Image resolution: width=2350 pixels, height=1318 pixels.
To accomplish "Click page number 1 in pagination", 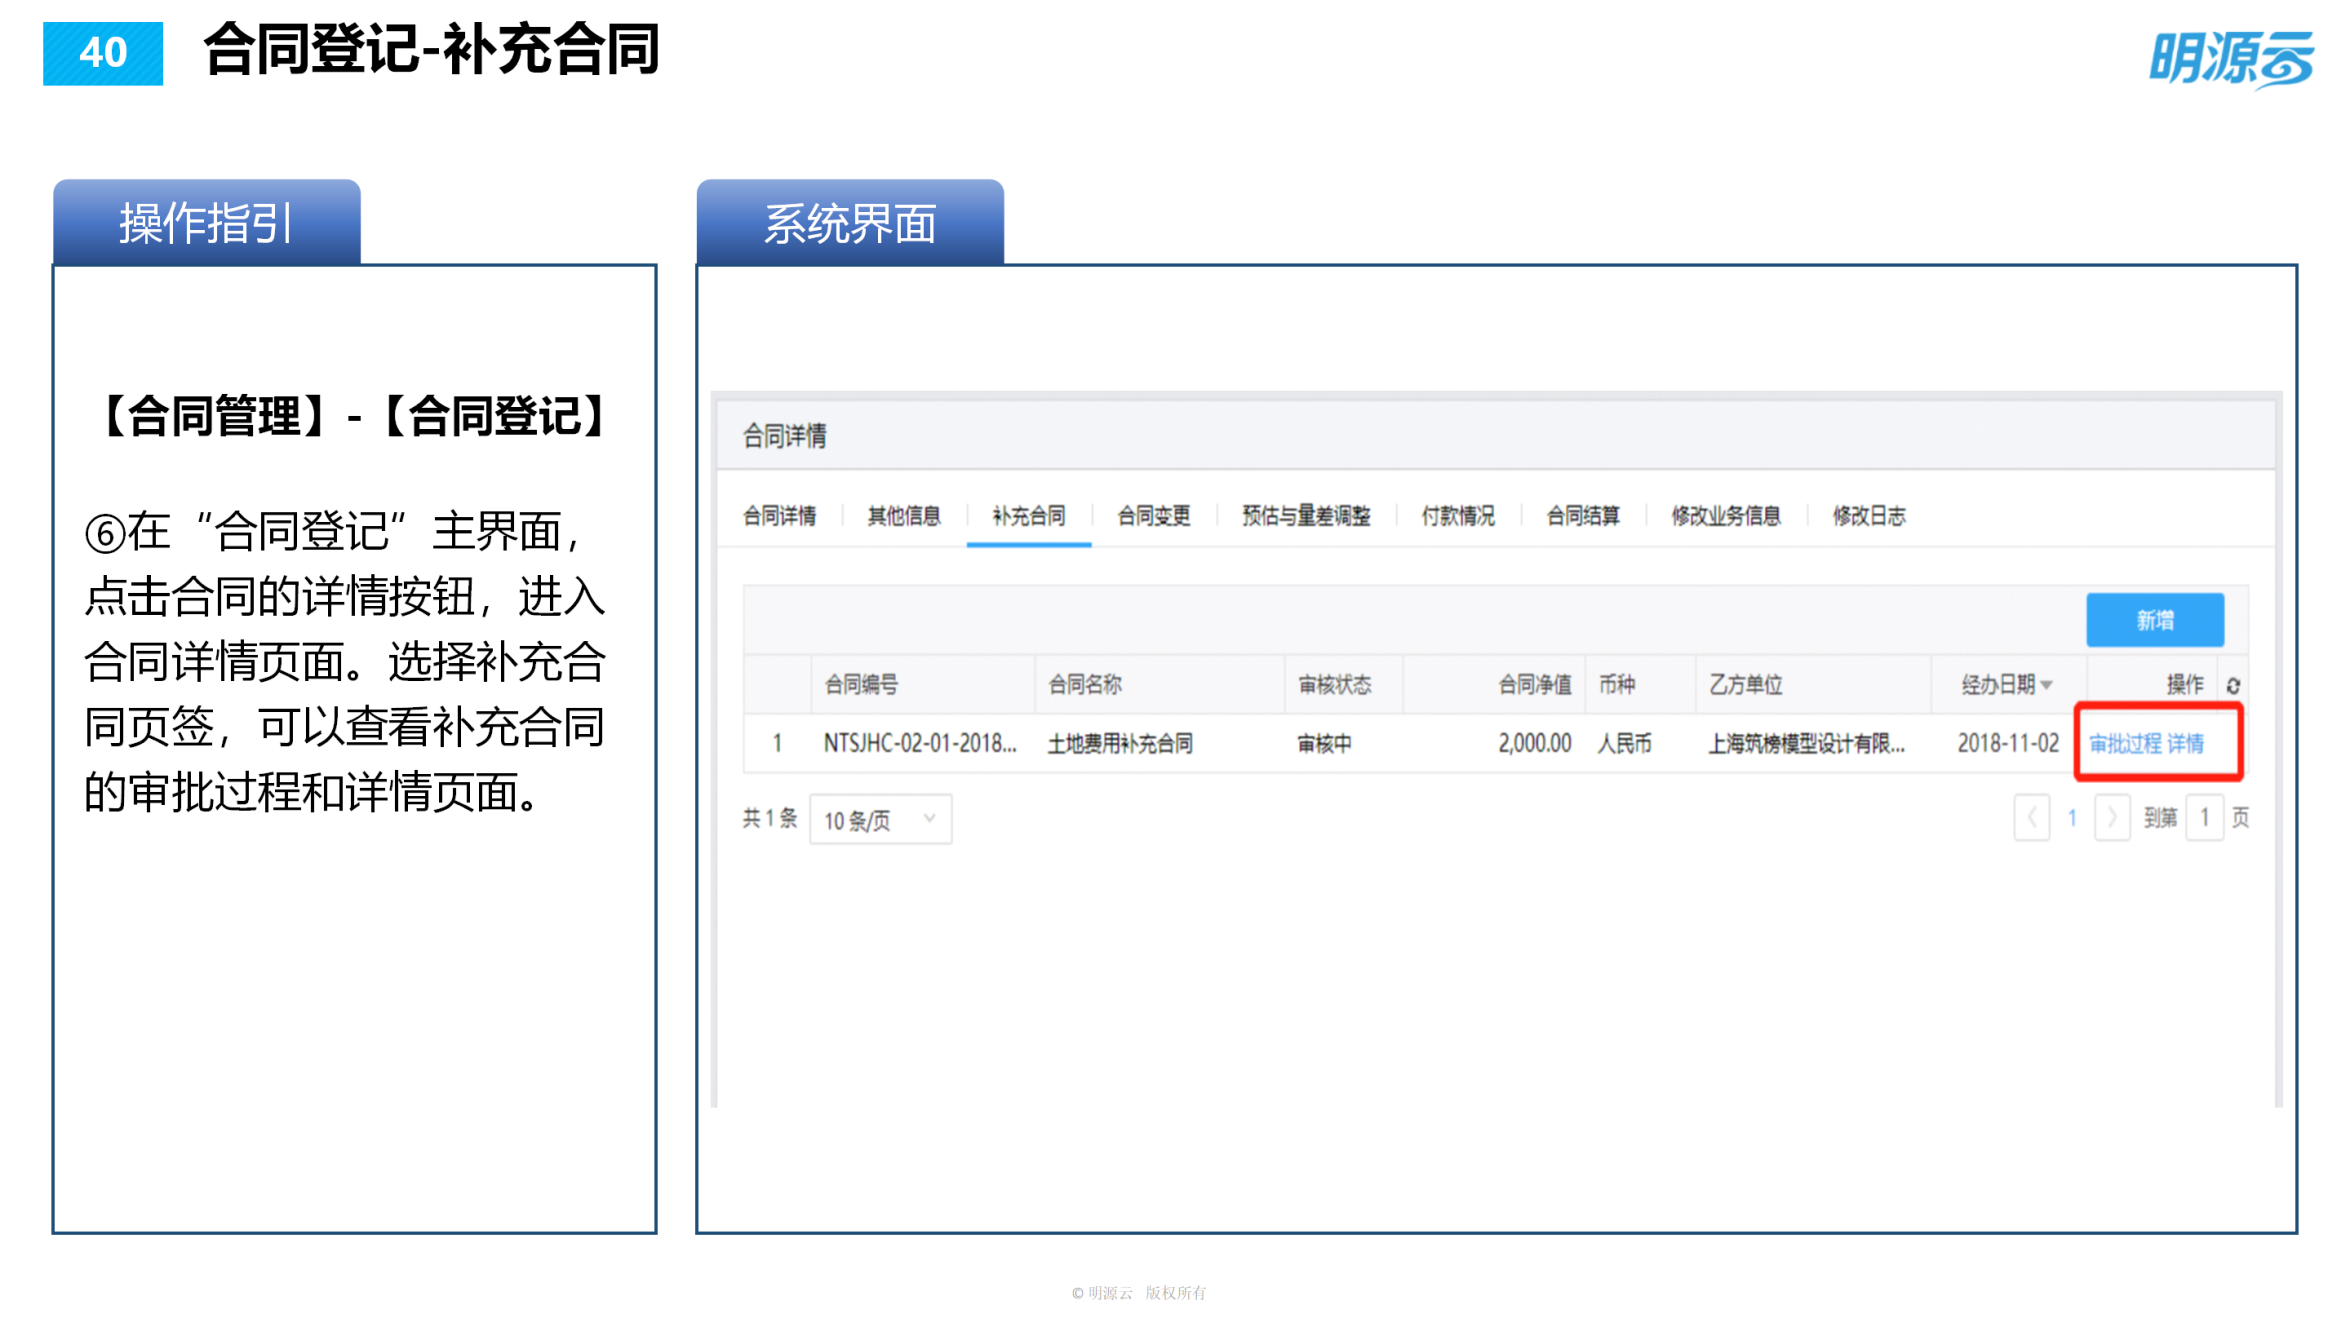I will tap(2072, 818).
